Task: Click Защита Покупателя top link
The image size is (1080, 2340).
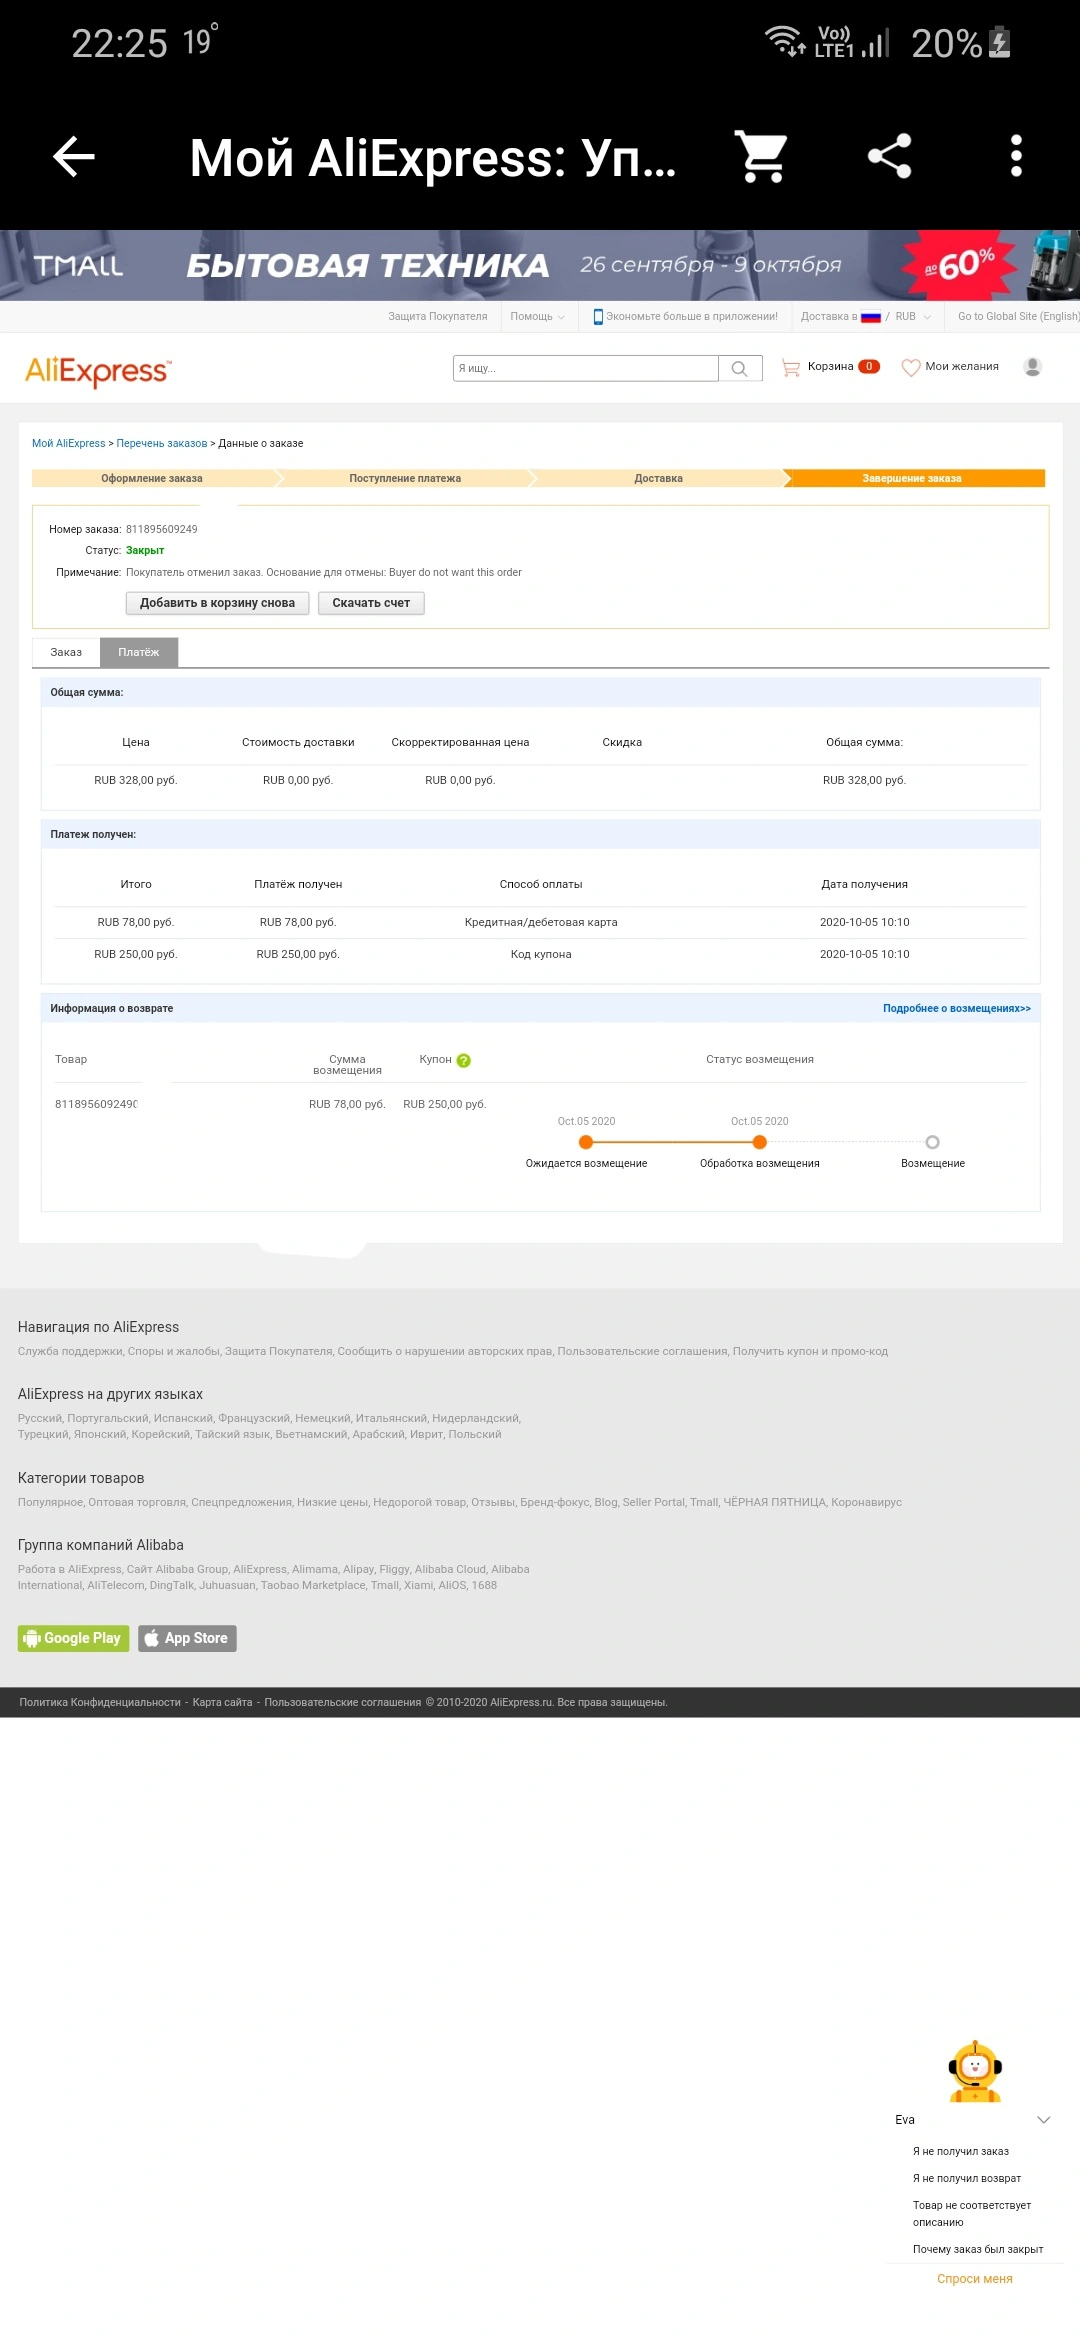Action: click(438, 316)
